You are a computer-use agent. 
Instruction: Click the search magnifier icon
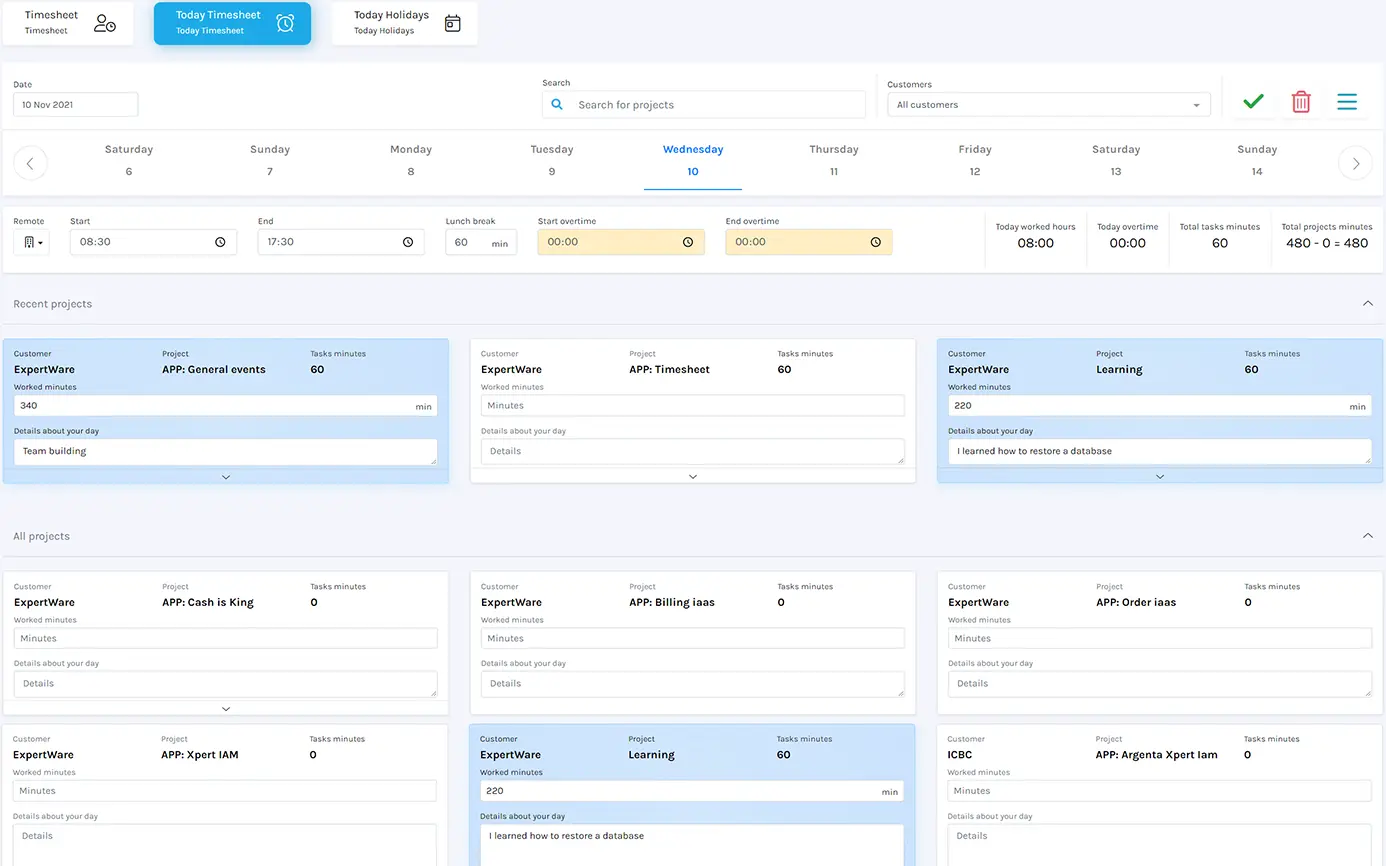click(557, 105)
